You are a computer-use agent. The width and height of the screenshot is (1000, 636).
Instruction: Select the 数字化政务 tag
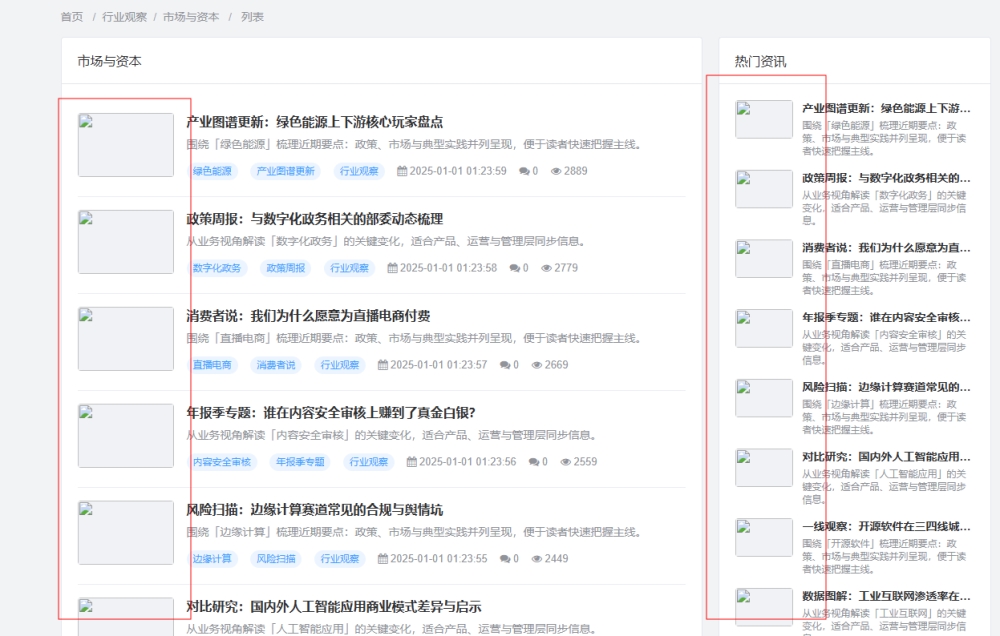coord(217,268)
